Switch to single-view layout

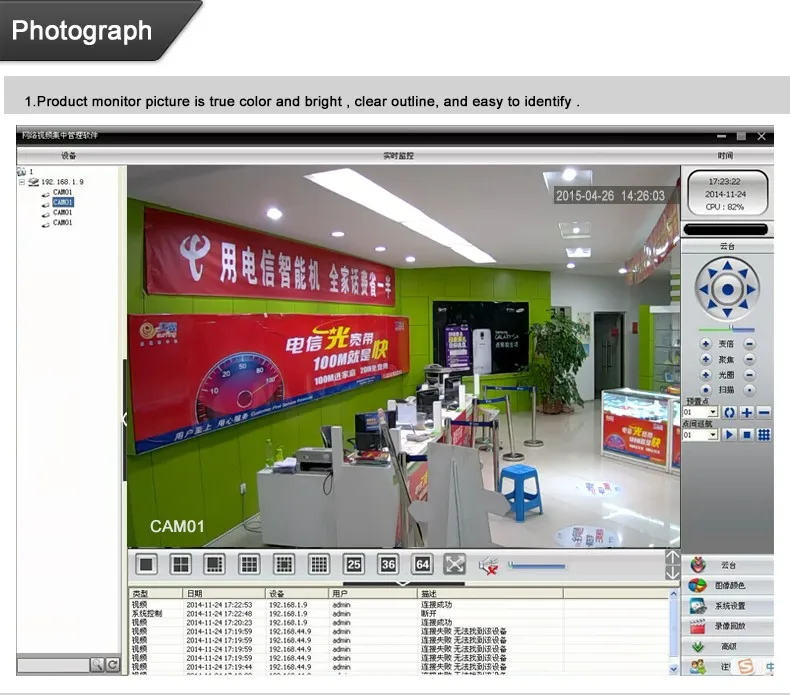tap(147, 564)
